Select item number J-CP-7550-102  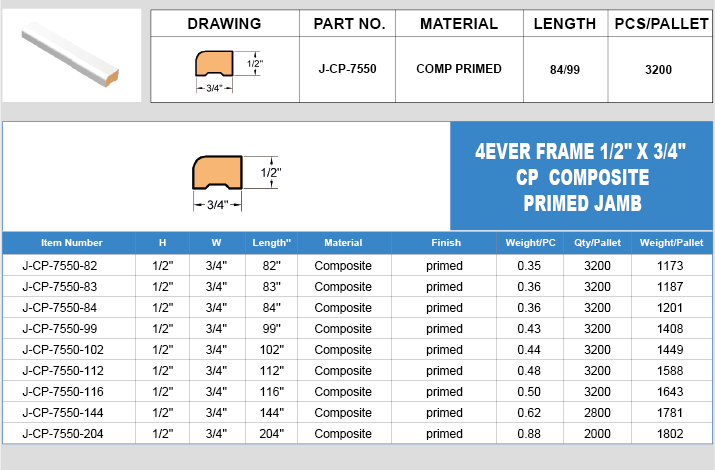tap(63, 350)
